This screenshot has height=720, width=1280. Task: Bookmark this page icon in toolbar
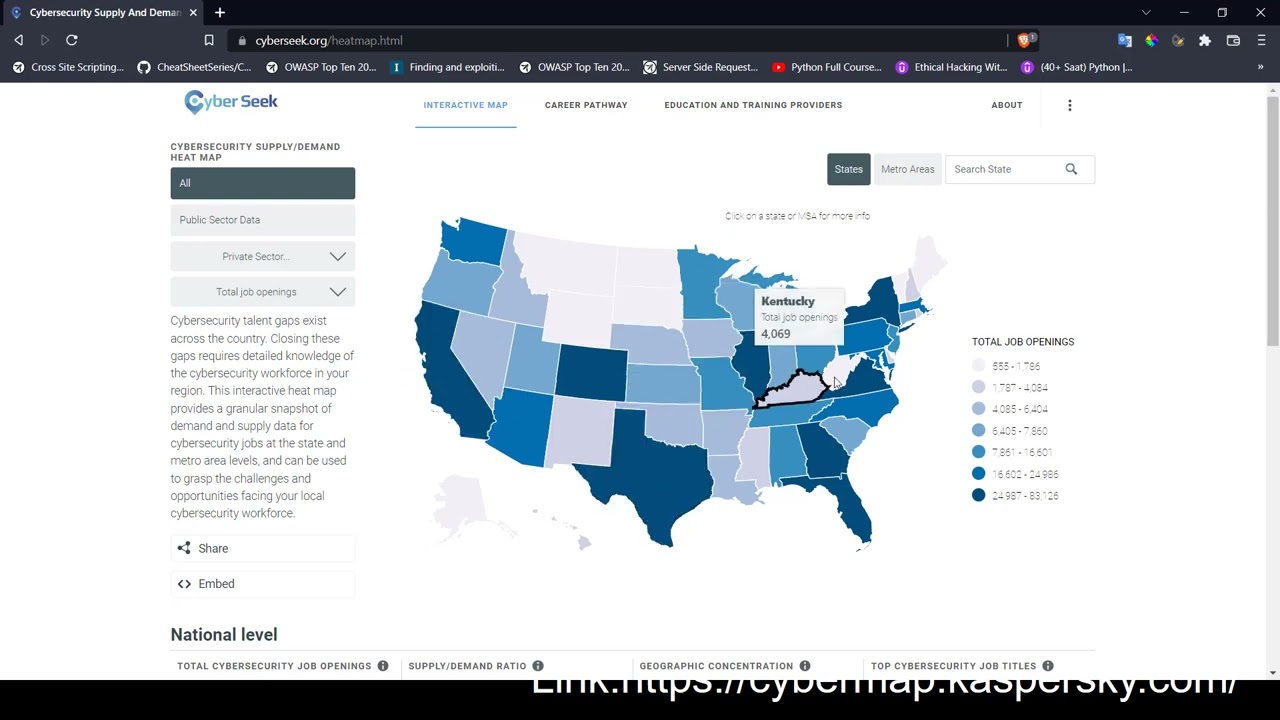coord(209,40)
